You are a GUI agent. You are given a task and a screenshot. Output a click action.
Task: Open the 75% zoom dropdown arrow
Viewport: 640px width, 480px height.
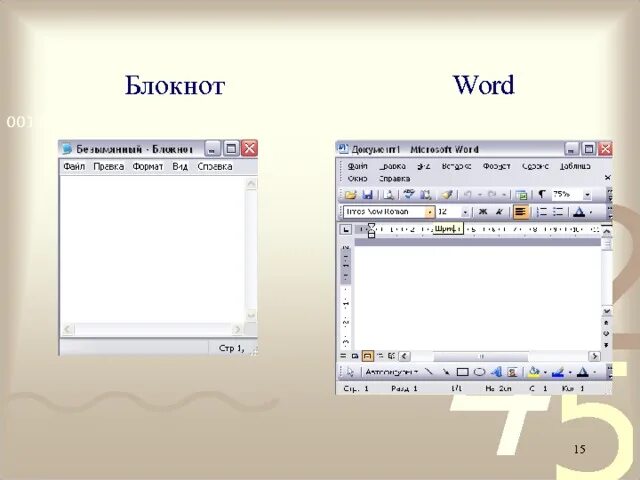click(x=587, y=195)
